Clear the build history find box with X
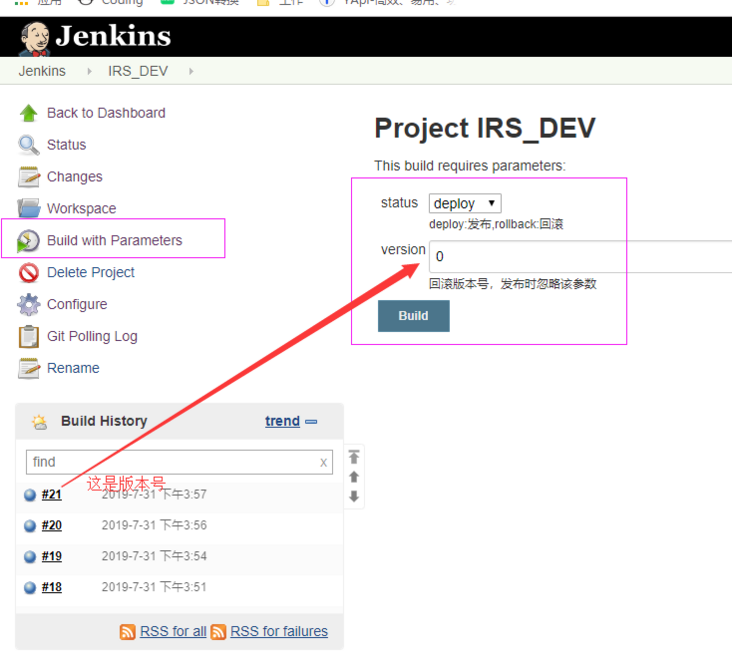732x668 pixels. (323, 463)
